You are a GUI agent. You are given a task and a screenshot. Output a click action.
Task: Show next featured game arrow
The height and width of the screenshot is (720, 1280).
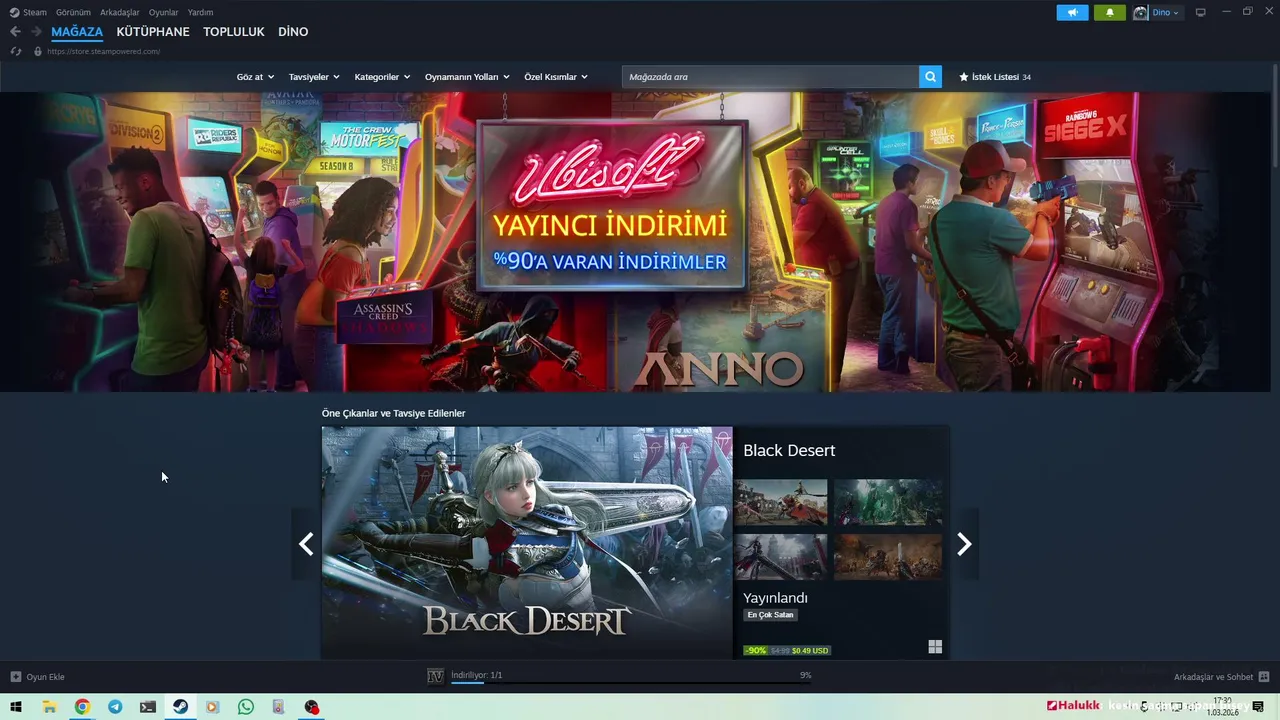click(964, 544)
